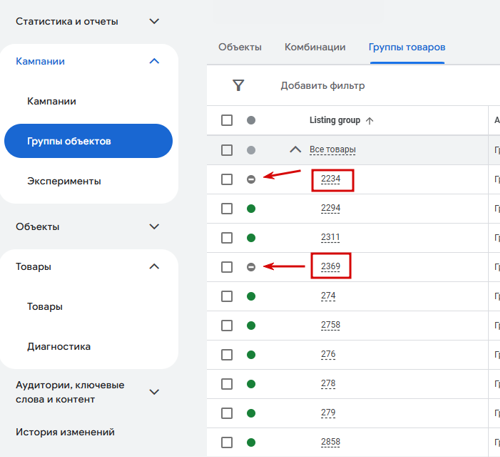Screen dimensions: 500x457
Task: Expand the Статистика и отчеты section
Action: (154, 21)
